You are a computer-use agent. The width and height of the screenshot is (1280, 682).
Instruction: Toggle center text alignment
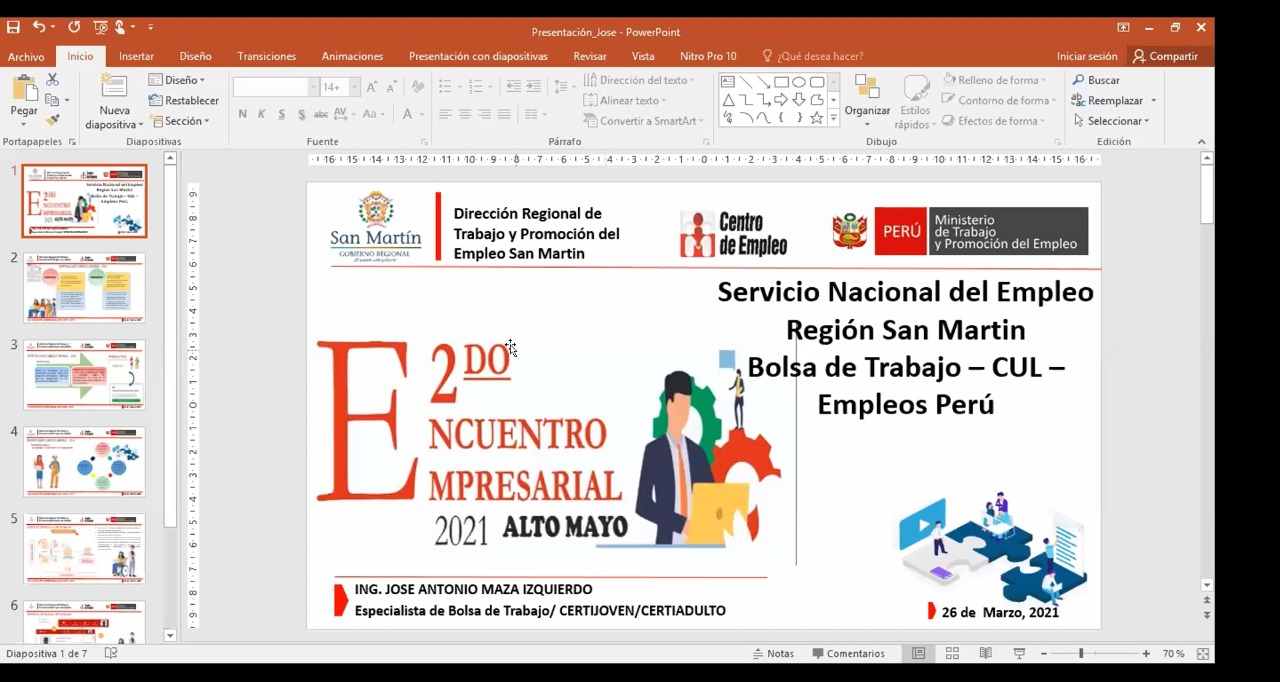(465, 114)
